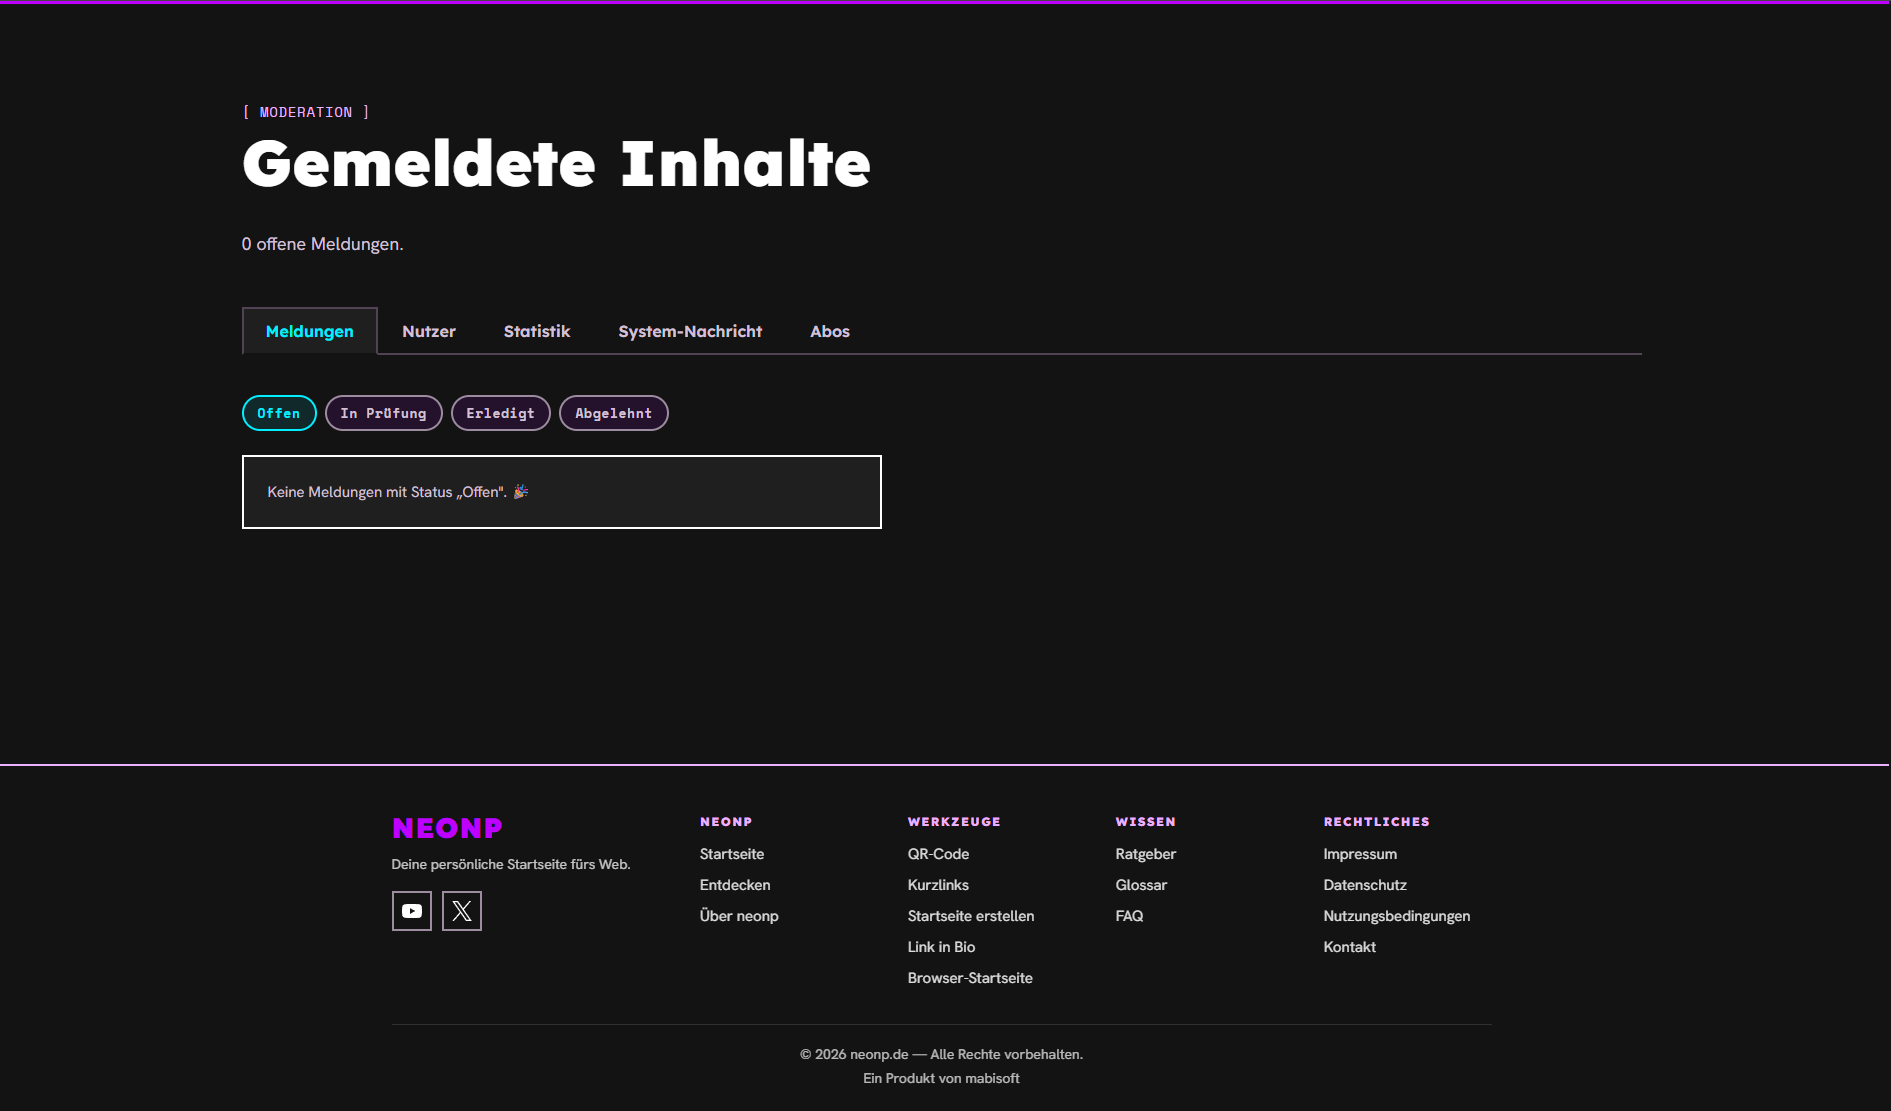Image resolution: width=1891 pixels, height=1111 pixels.
Task: Open the Datenschutz link
Action: 1365,885
